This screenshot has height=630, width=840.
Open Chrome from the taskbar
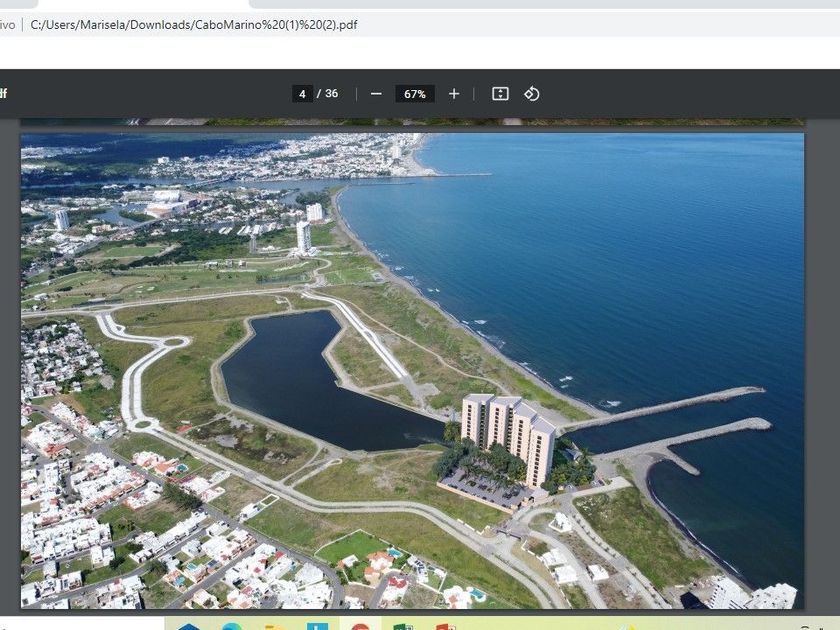click(x=360, y=626)
